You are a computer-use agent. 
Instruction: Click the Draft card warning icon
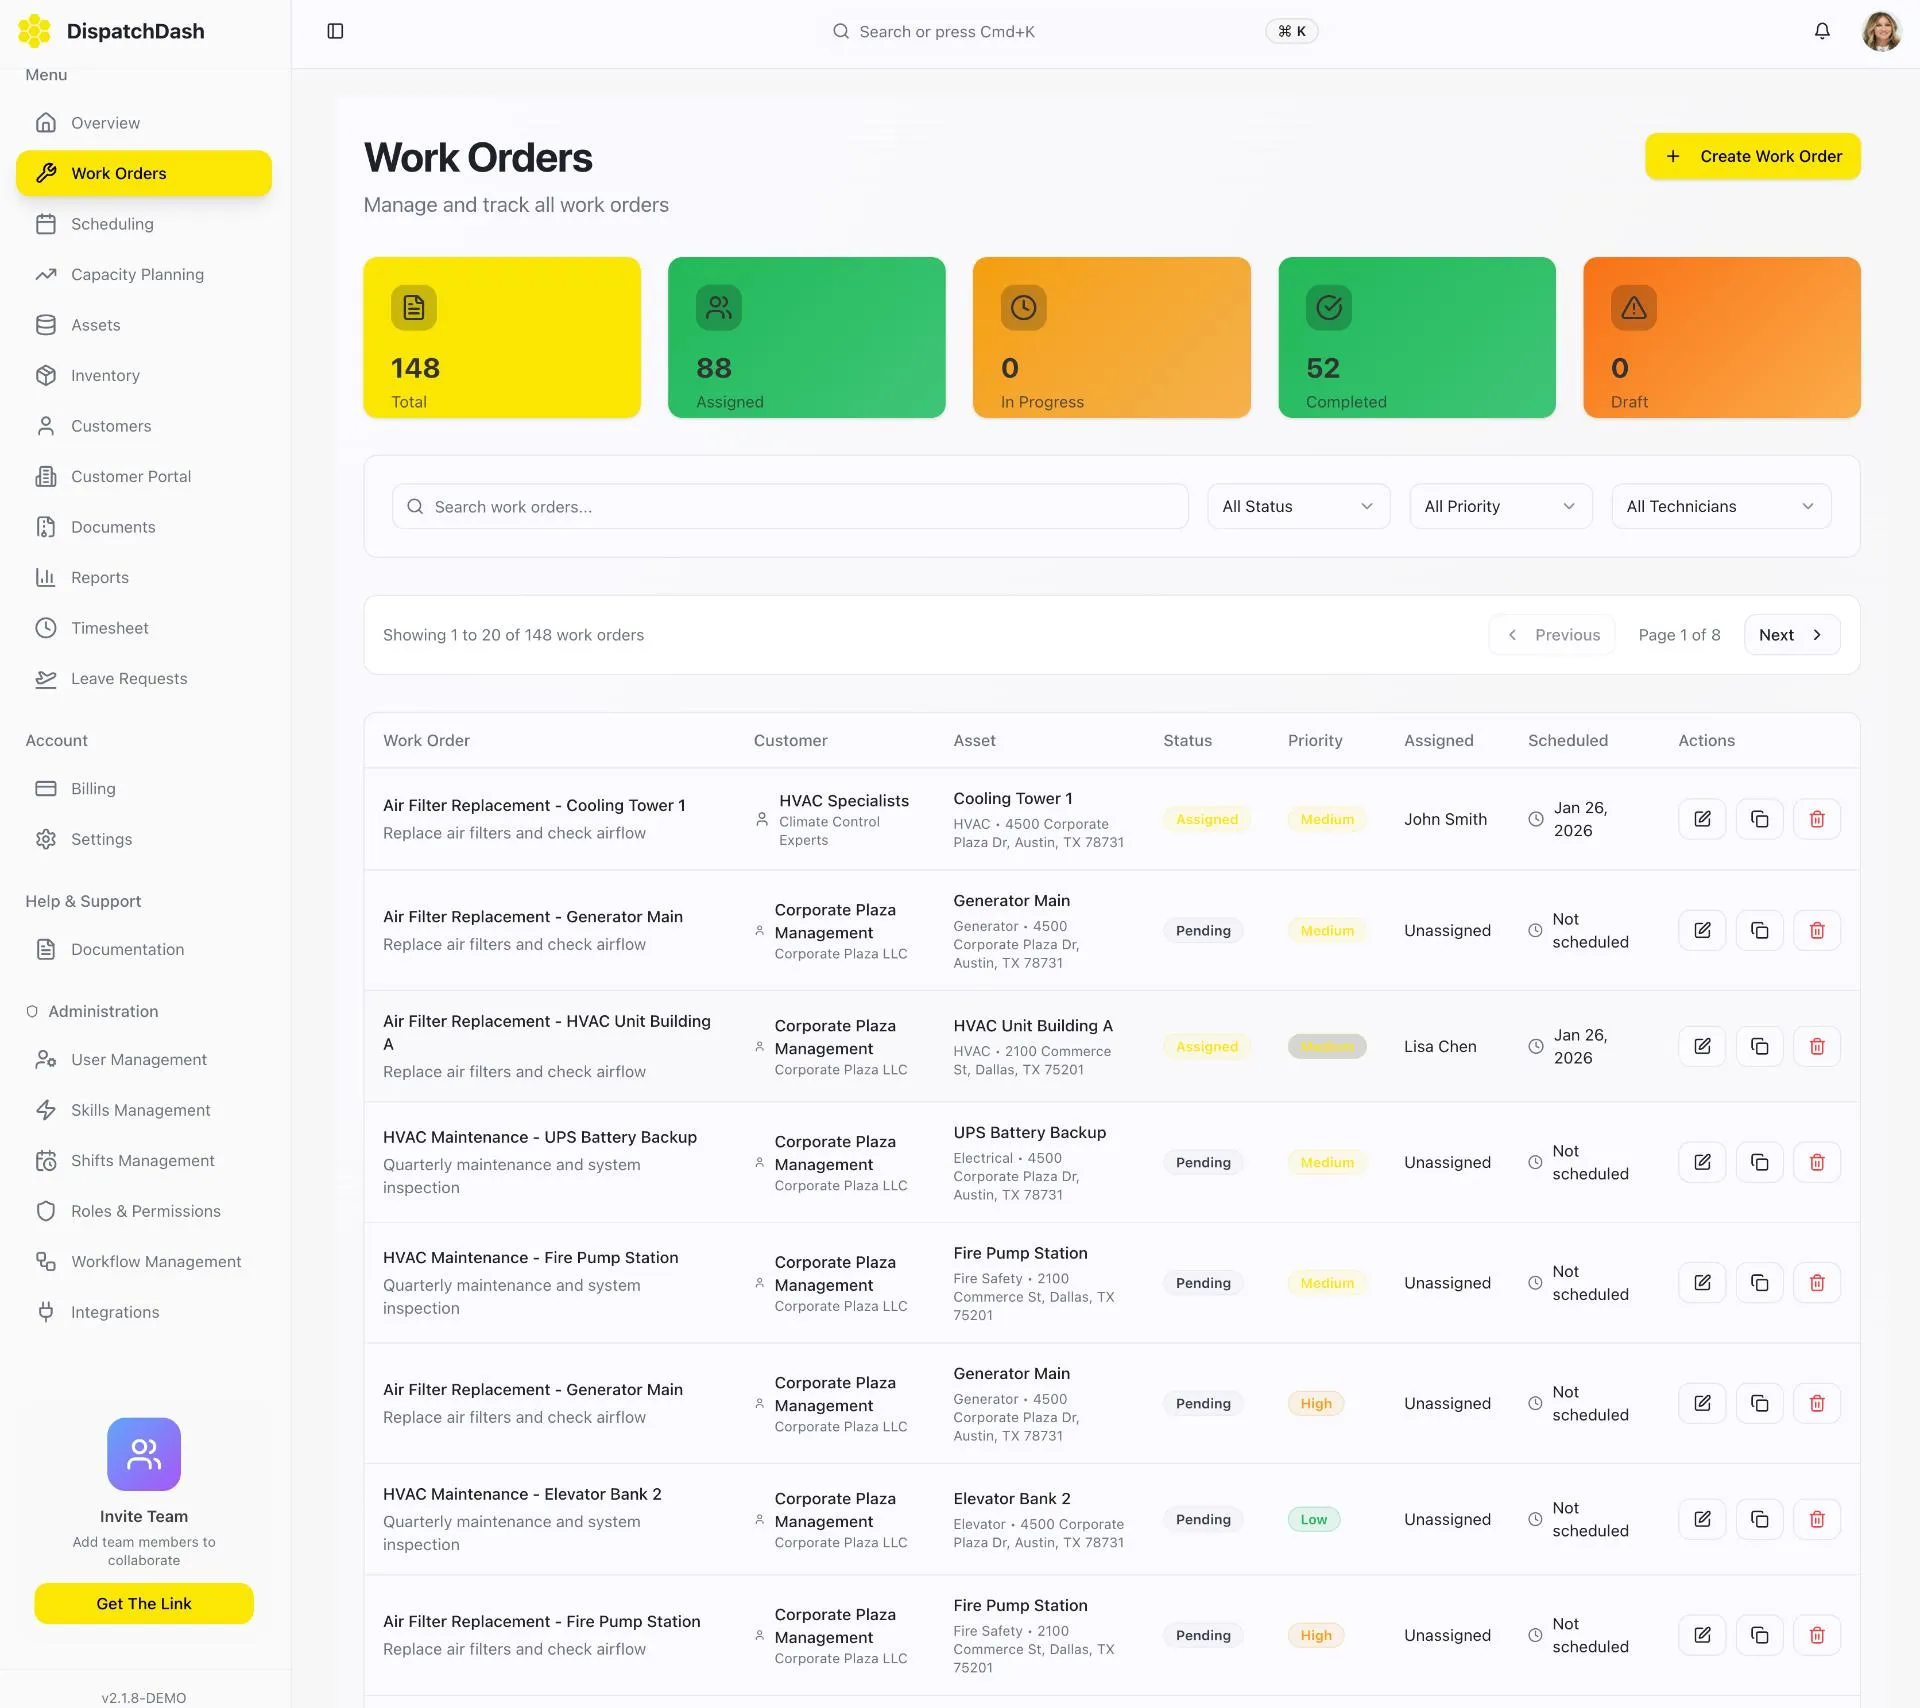click(x=1634, y=307)
